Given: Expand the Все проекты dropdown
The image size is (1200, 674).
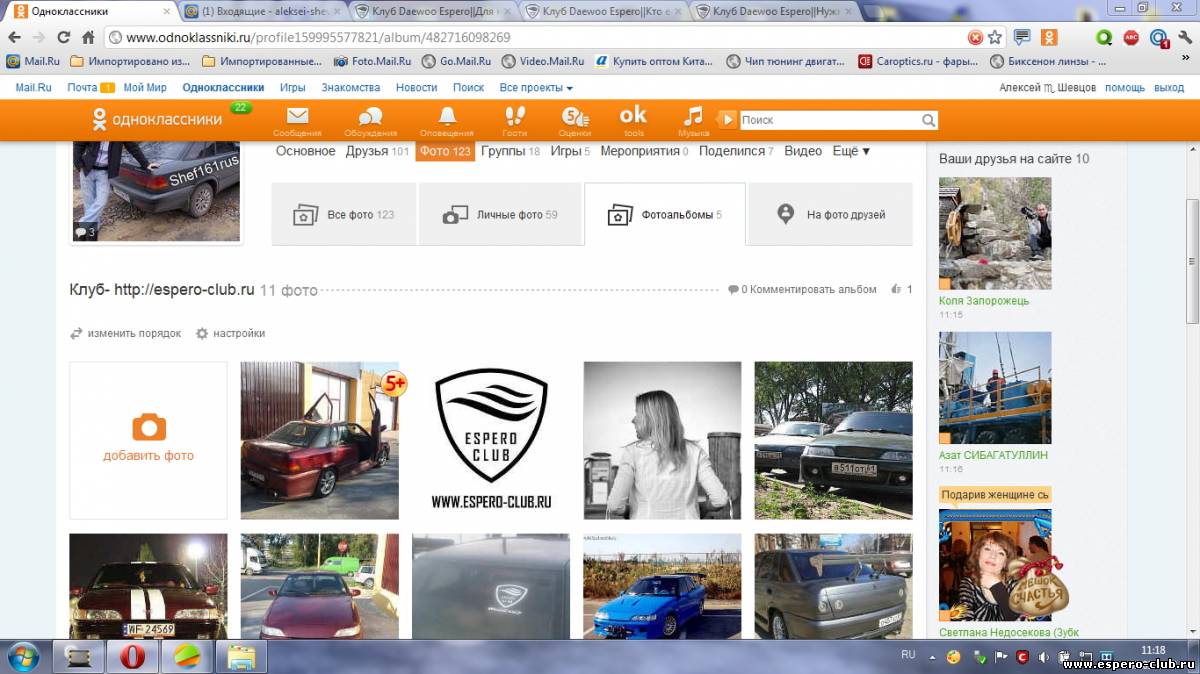Looking at the screenshot, I should (x=536, y=88).
